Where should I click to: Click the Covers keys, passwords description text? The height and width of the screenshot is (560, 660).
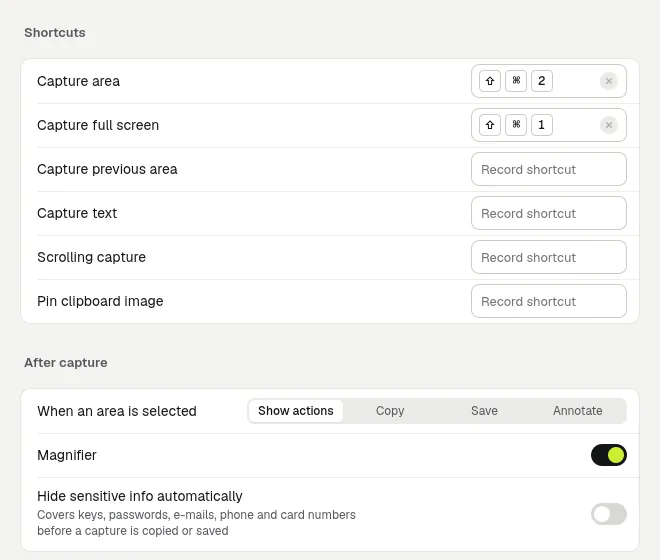coord(196,523)
